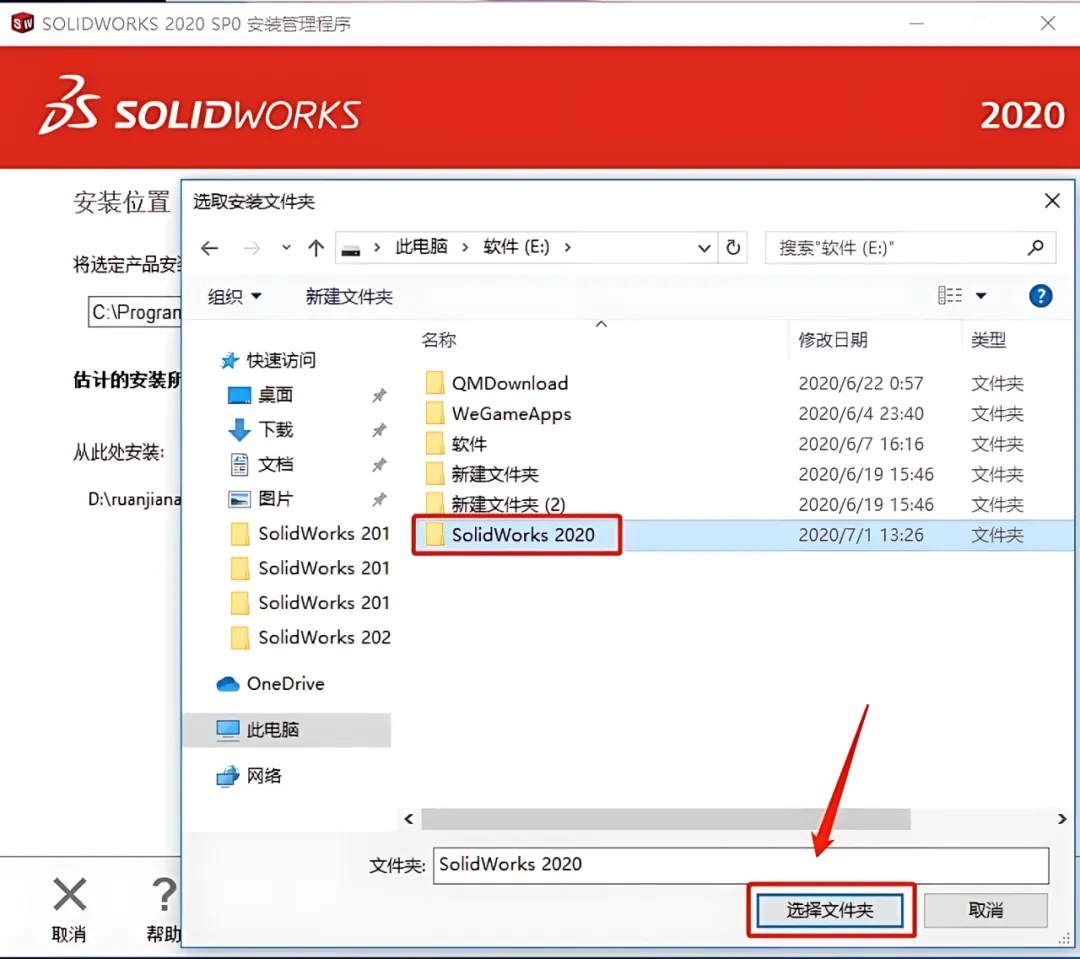Change view layout icon
The height and width of the screenshot is (959, 1080).
click(950, 296)
